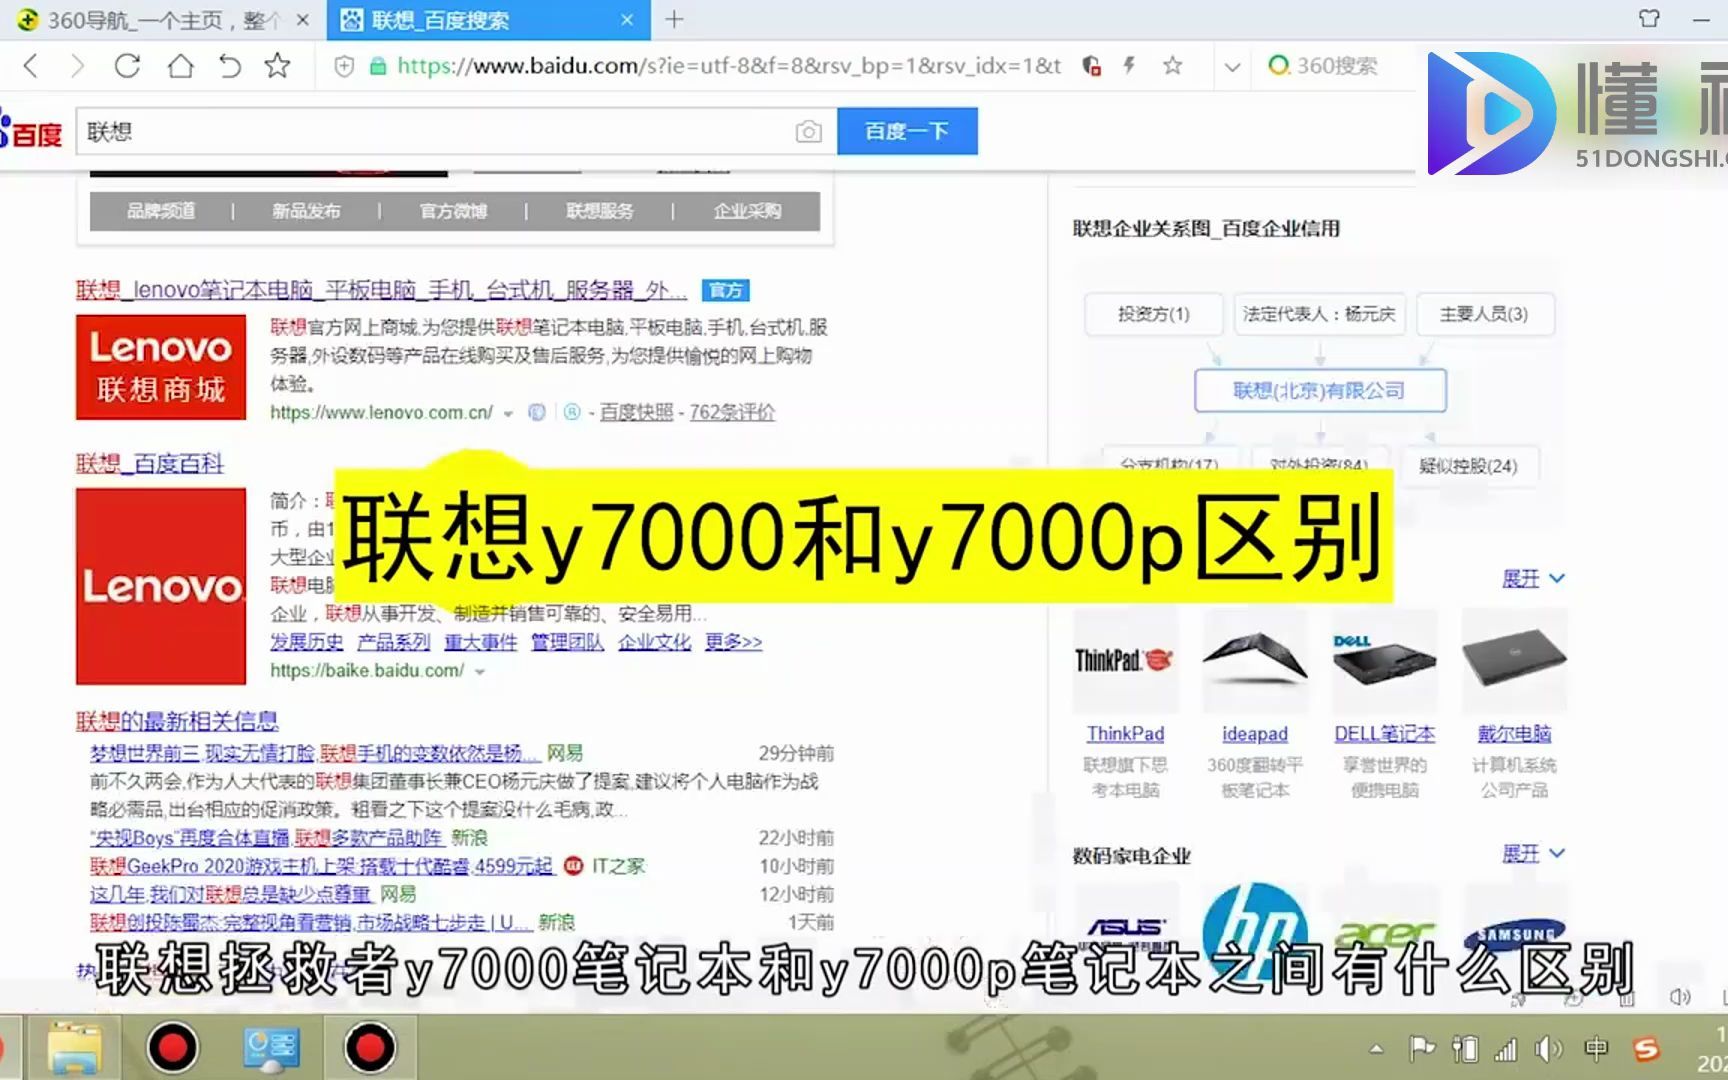Expand dropdown arrow next to www.lenovo.com.cn

coord(508,413)
